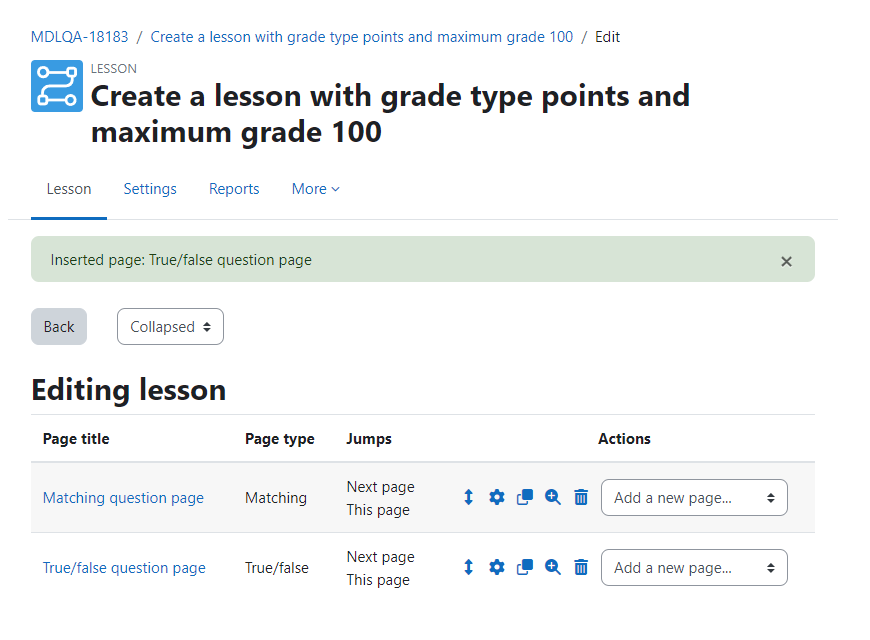Expand the More menu
Viewport: 870px width, 640px height.
point(316,189)
